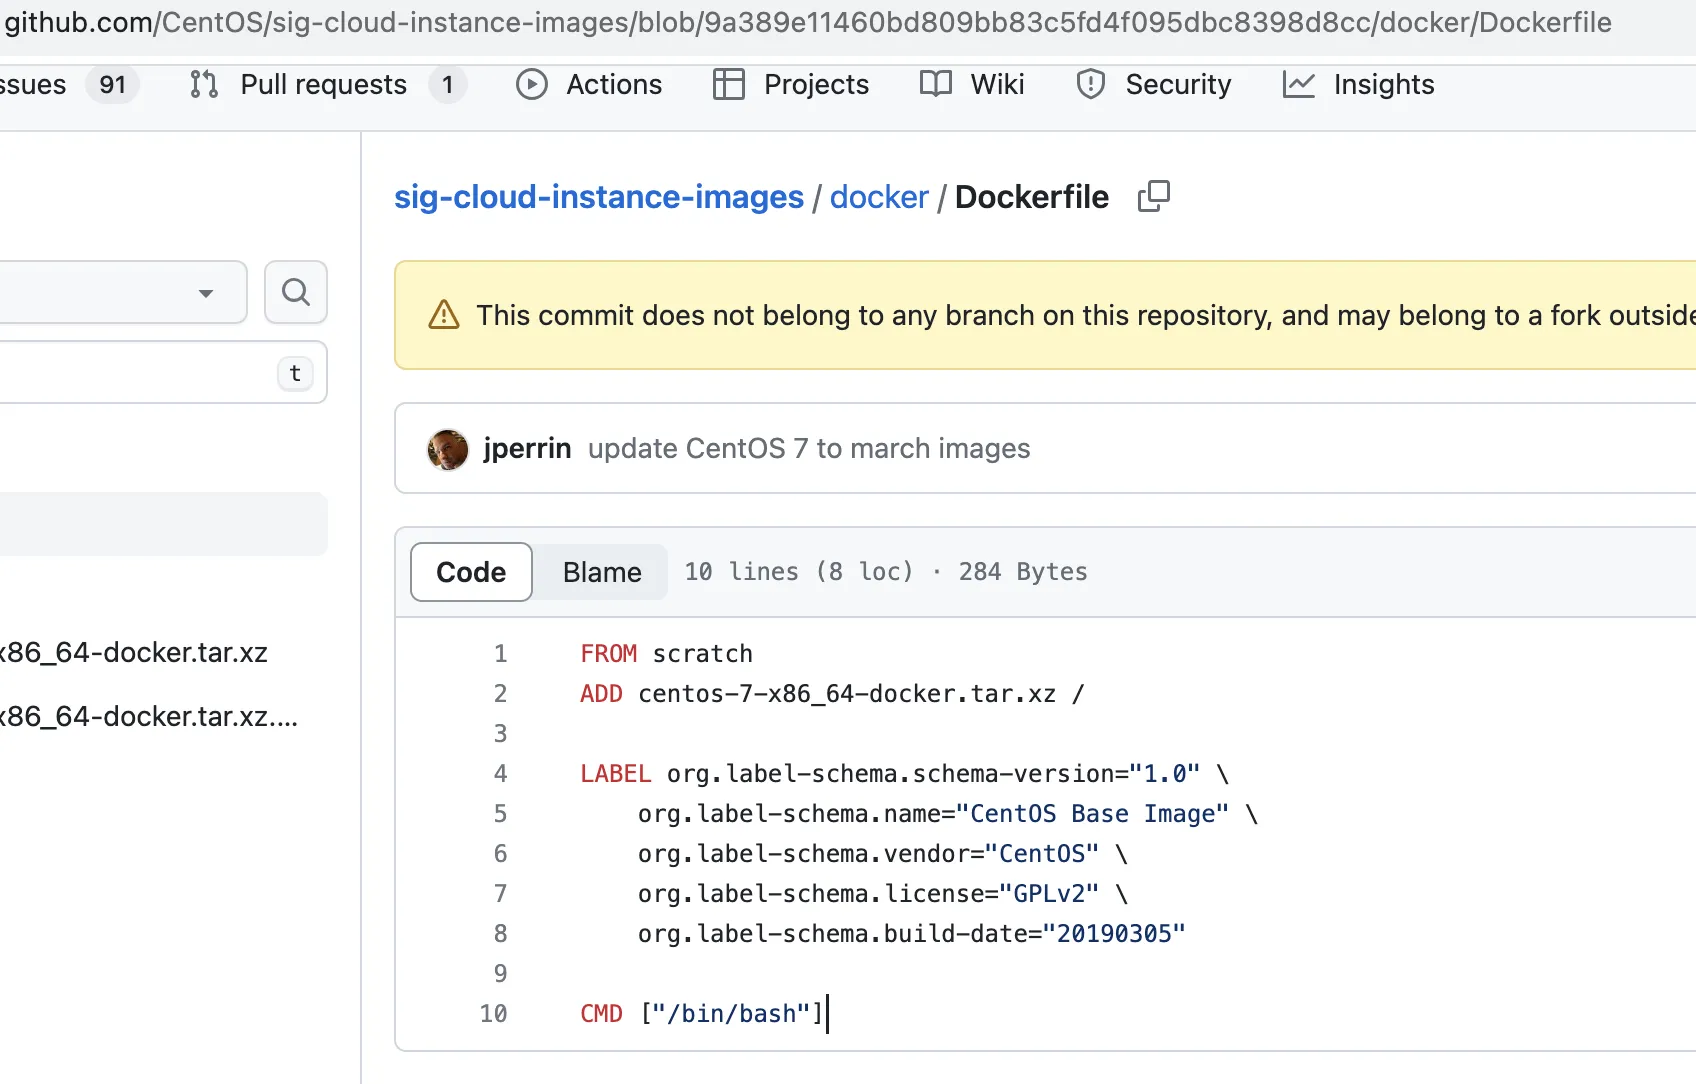This screenshot has width=1696, height=1084.
Task: Click the Insights graph icon
Action: (x=1298, y=85)
